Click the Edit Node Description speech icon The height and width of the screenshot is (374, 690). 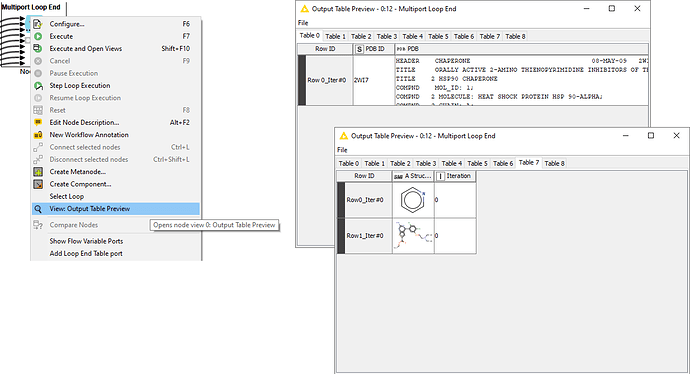pos(38,122)
